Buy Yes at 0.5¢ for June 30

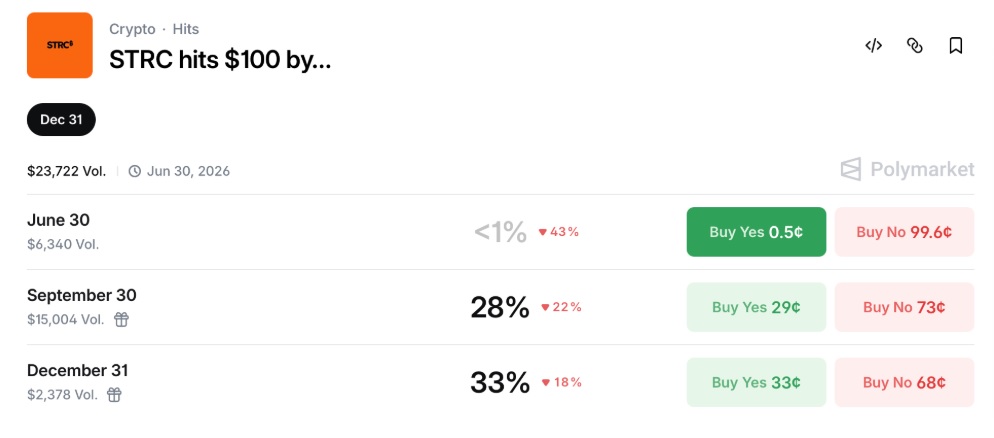[x=756, y=232]
